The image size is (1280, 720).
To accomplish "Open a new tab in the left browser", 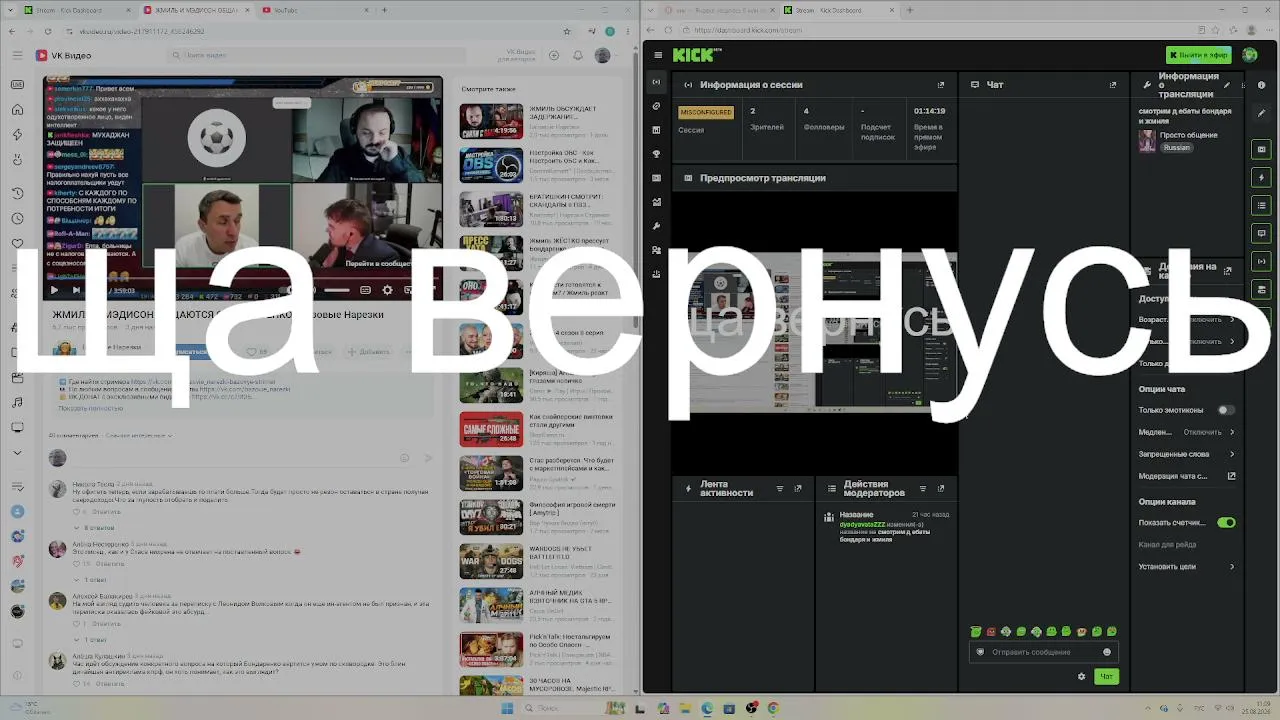I will coord(385,10).
